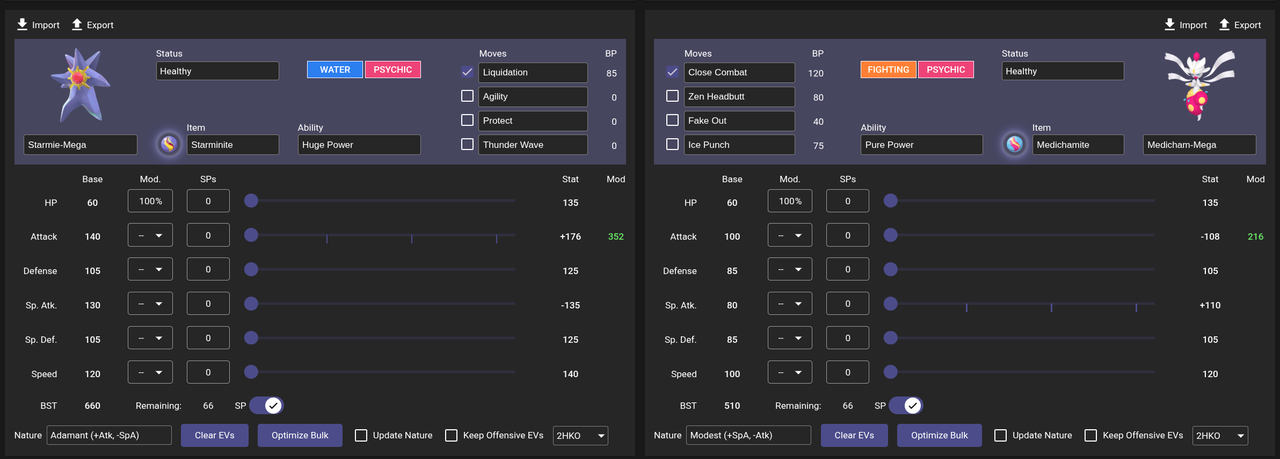Click the left panel Export icon
This screenshot has height=459, width=1280.
tap(76, 24)
